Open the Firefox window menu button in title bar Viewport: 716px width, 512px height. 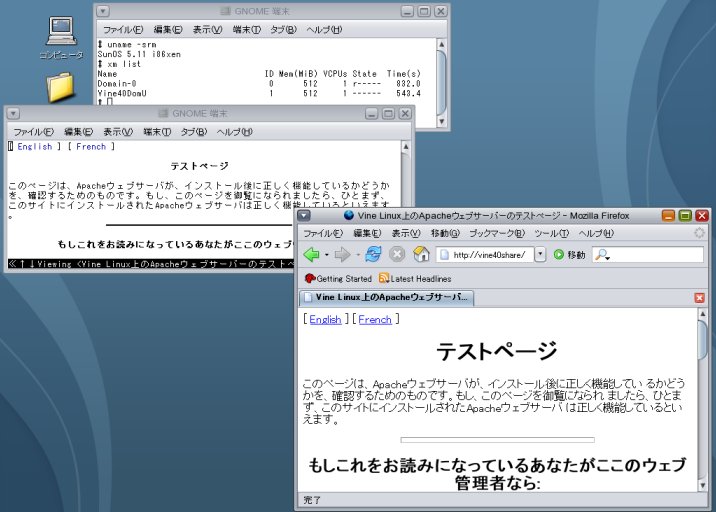pyautogui.click(x=304, y=216)
